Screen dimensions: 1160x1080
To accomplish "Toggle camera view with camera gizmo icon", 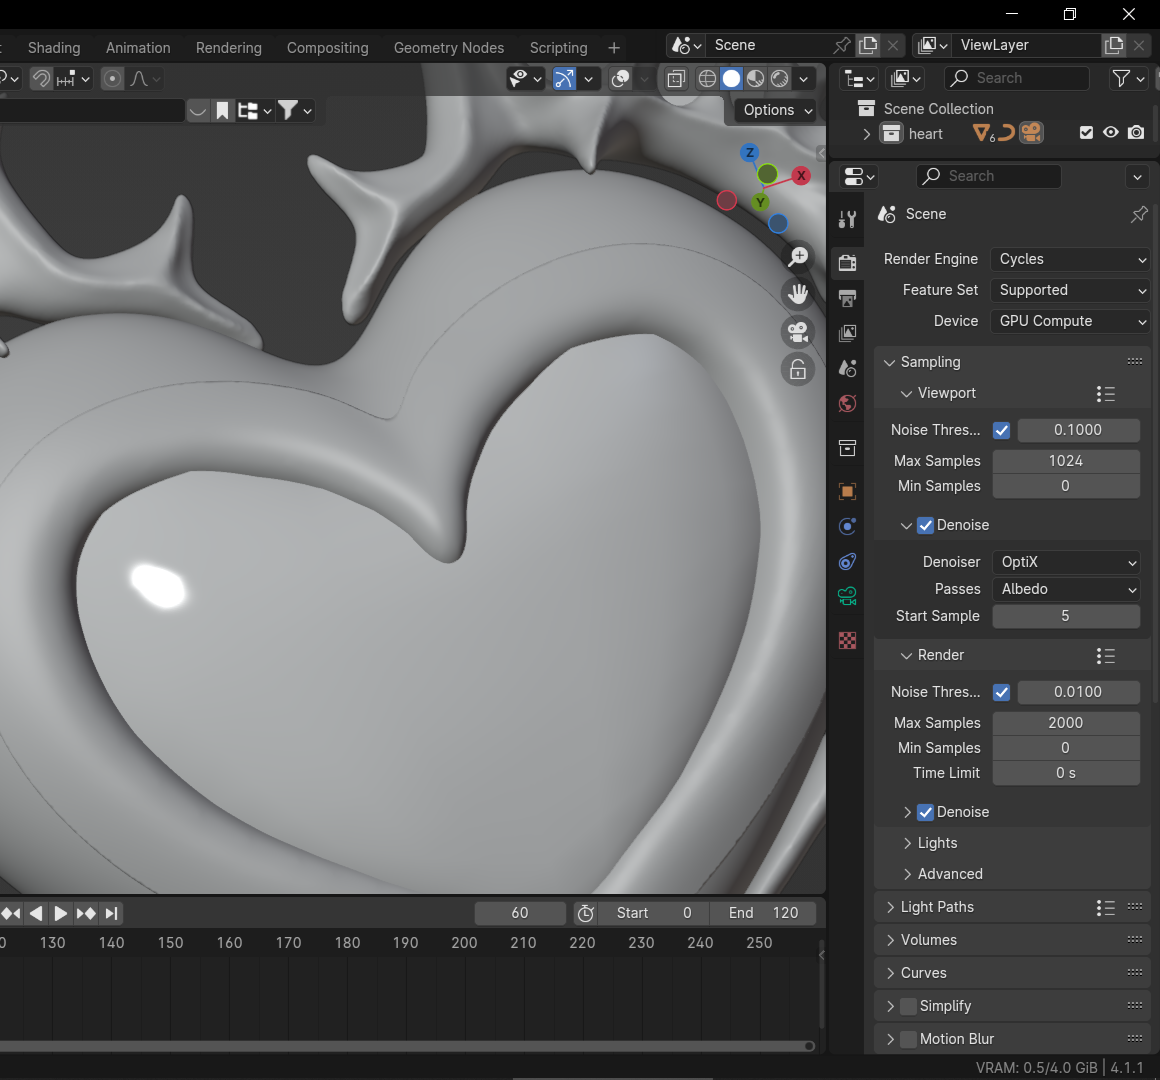I will pyautogui.click(x=798, y=332).
